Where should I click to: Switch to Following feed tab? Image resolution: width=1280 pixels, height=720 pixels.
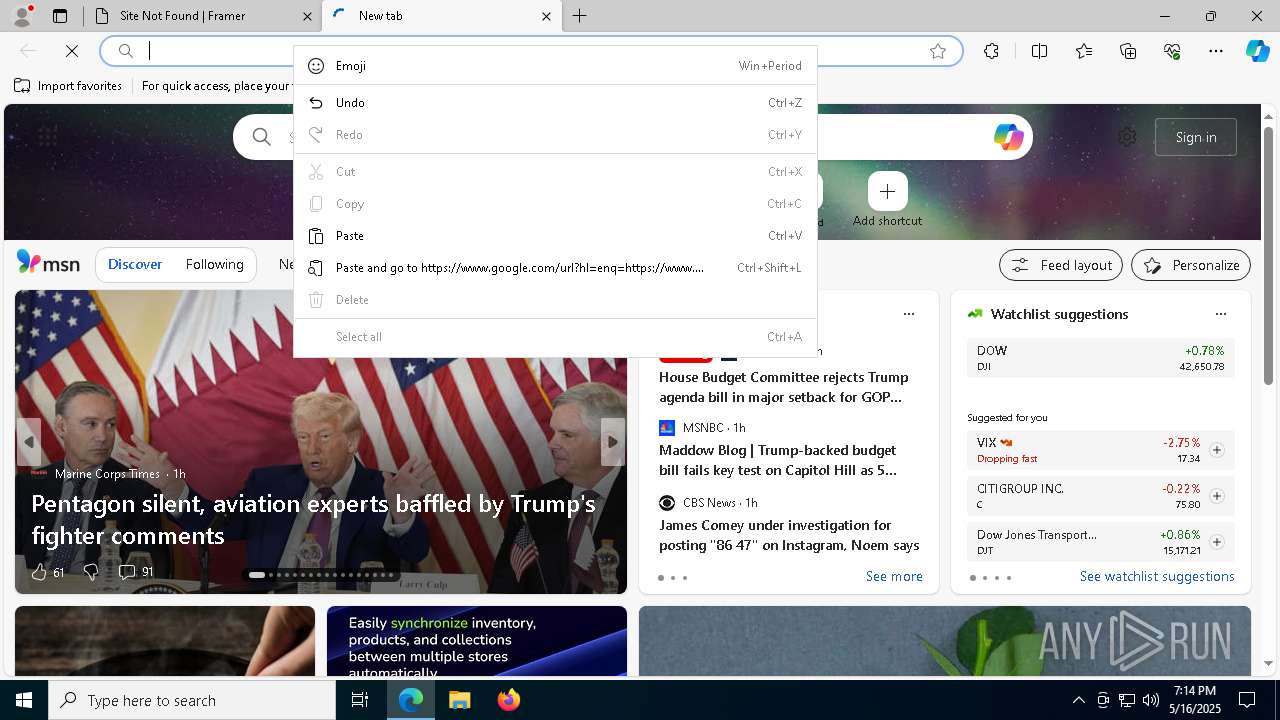click(214, 265)
